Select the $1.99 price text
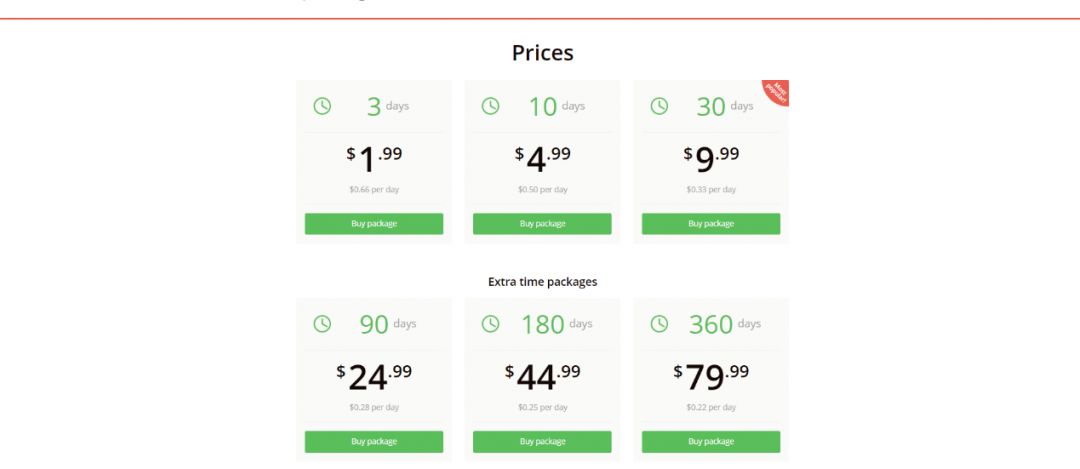 point(374,159)
